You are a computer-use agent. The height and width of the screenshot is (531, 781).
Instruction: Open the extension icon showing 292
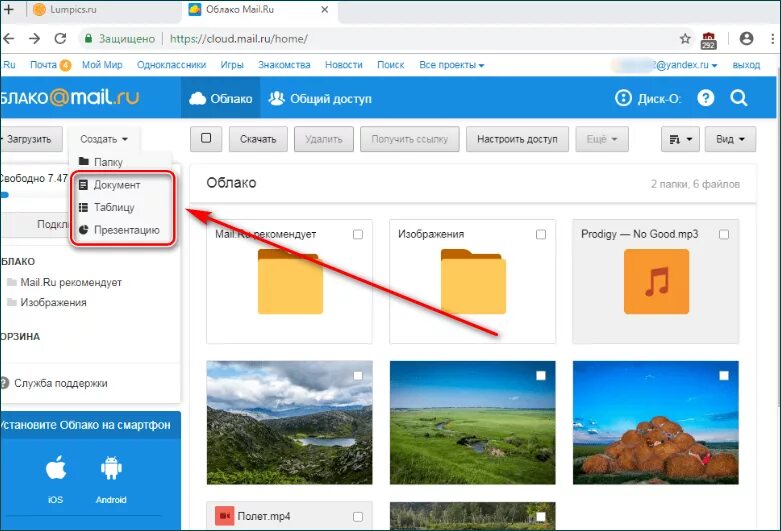pyautogui.click(x=708, y=40)
